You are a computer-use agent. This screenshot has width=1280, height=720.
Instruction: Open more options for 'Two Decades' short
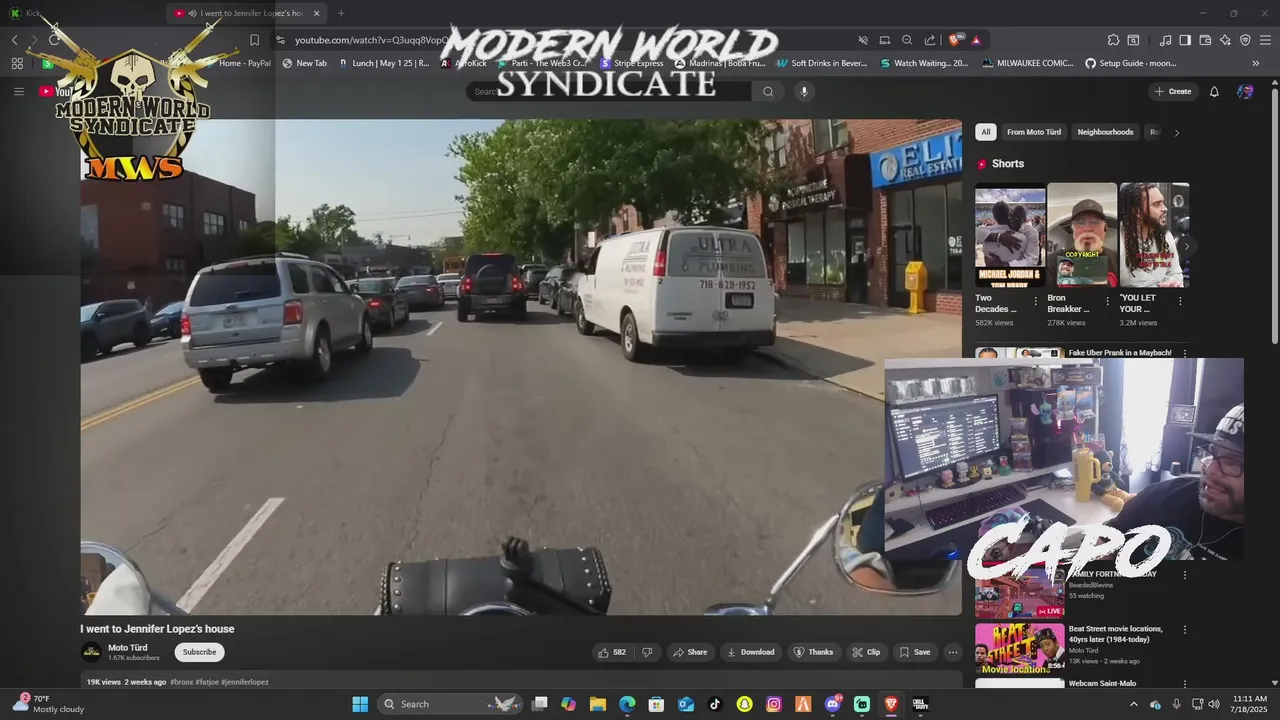1035,301
